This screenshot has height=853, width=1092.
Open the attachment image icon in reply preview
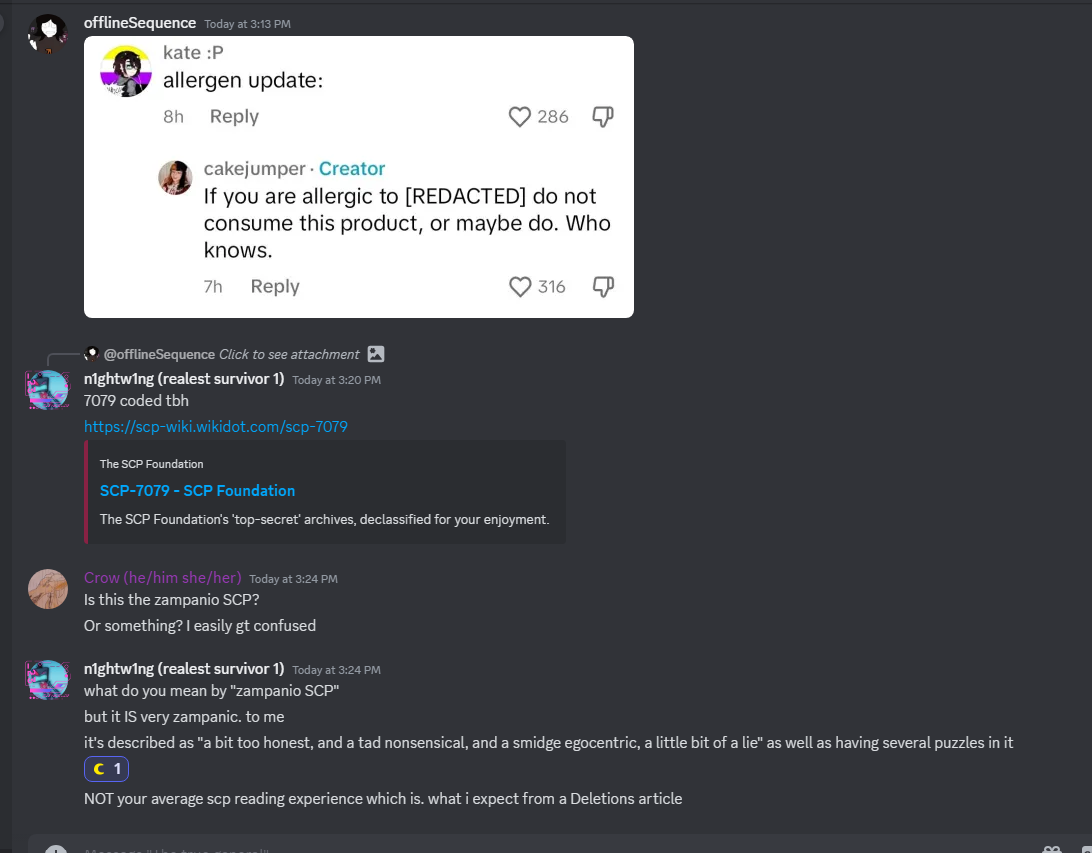(x=376, y=354)
